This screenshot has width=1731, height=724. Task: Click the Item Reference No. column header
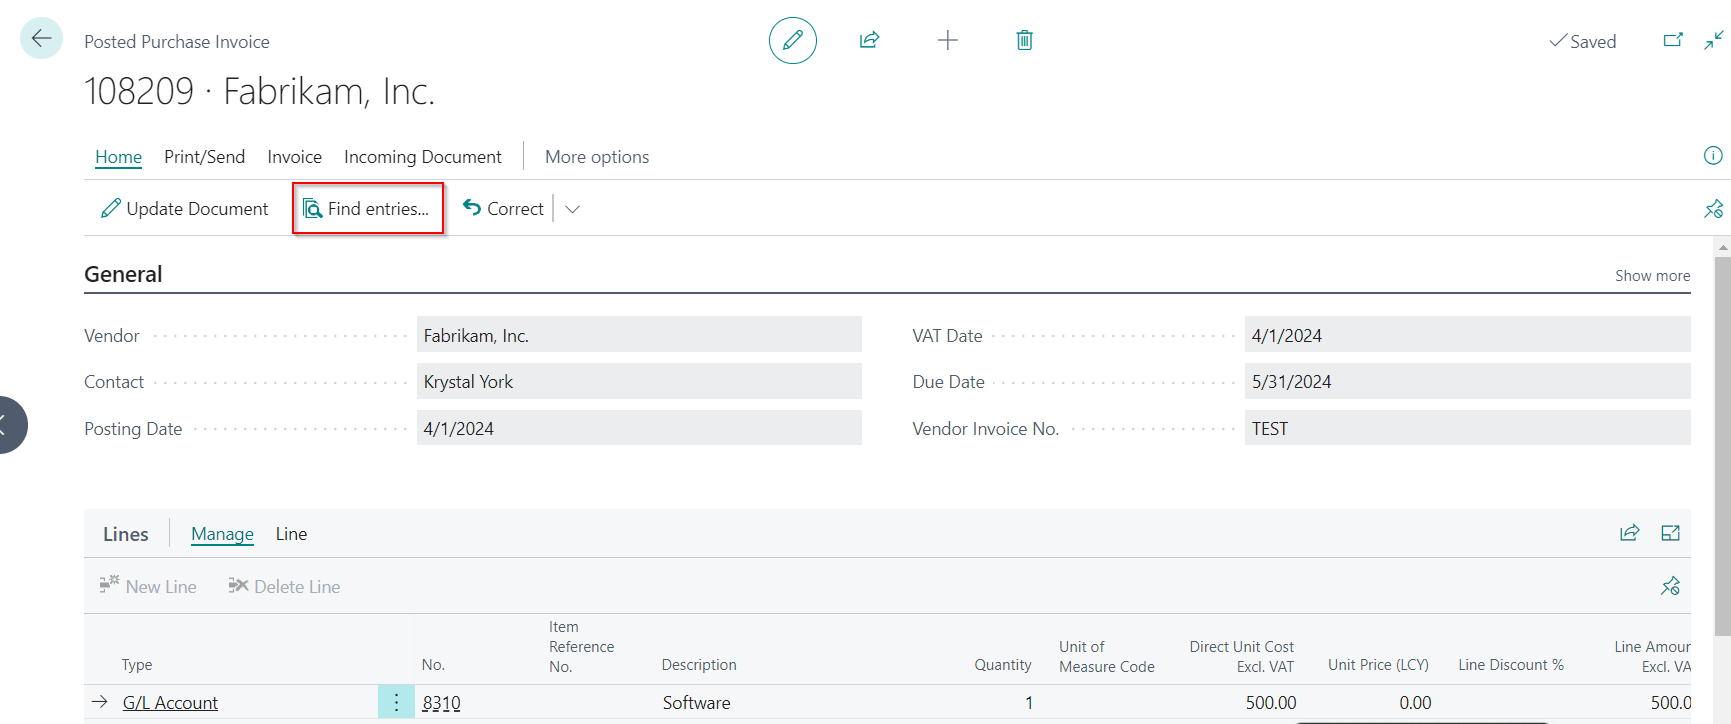click(x=581, y=646)
